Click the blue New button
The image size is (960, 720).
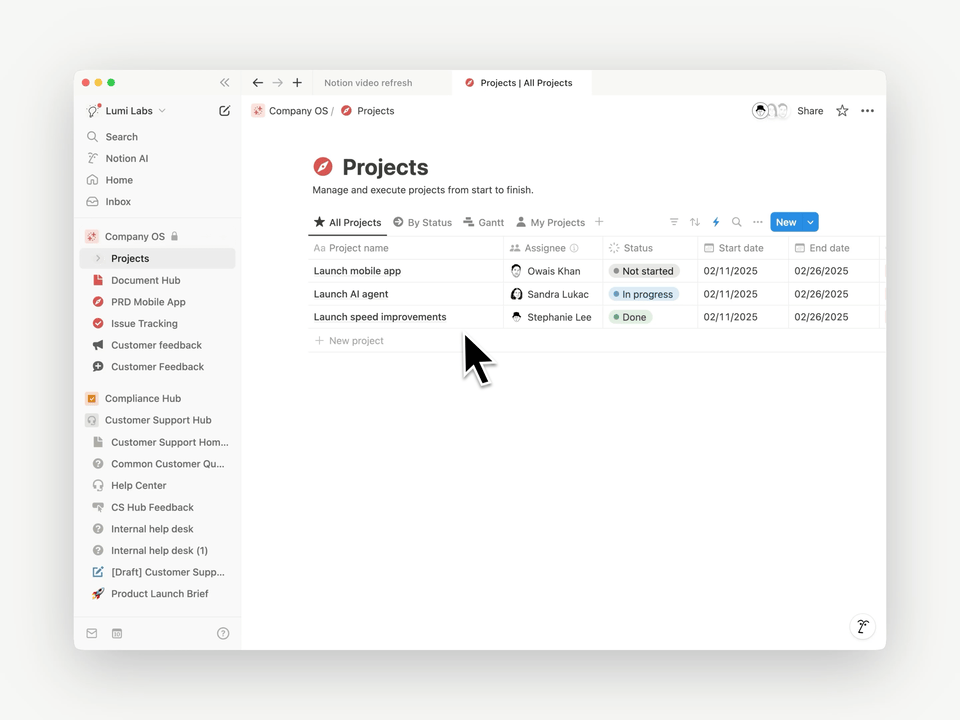pyautogui.click(x=786, y=222)
